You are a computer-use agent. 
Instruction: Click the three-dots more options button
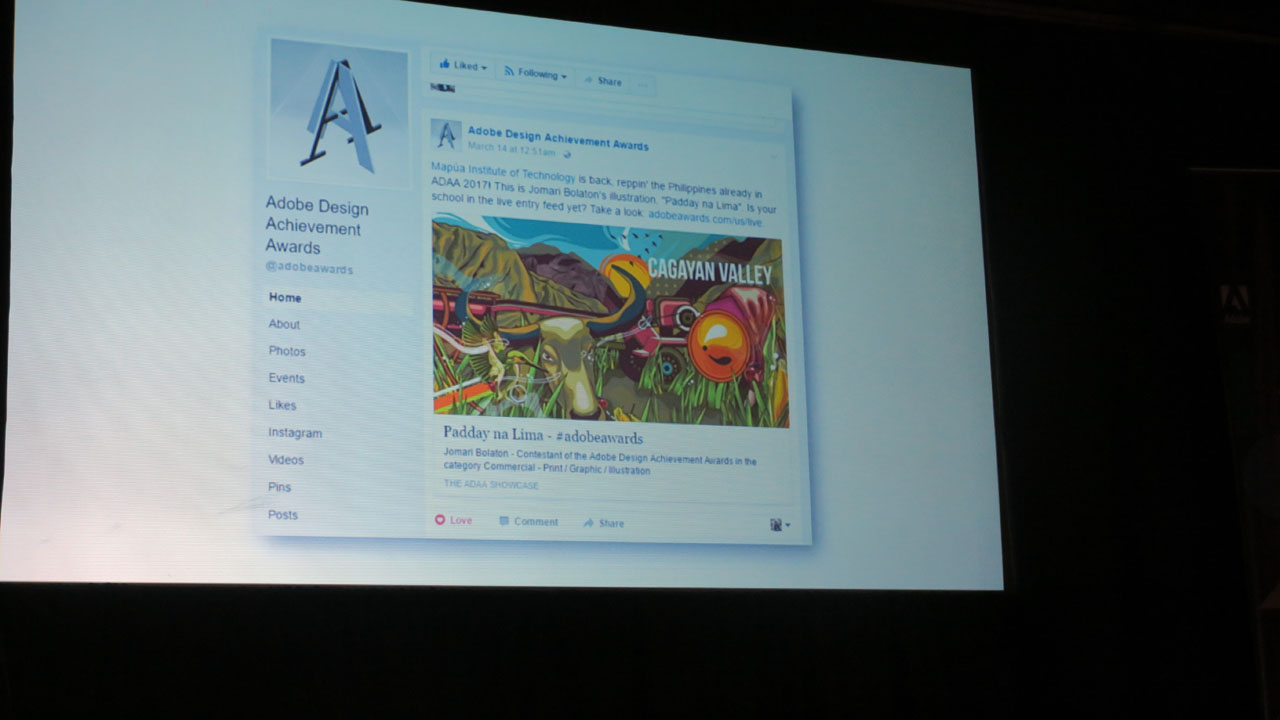(x=643, y=84)
